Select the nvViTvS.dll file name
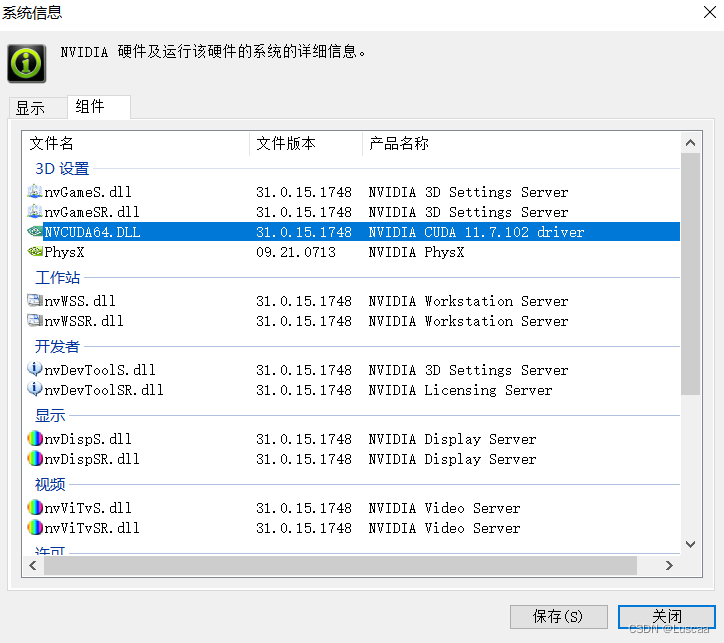Screen dimensions: 724x643 click(88, 508)
